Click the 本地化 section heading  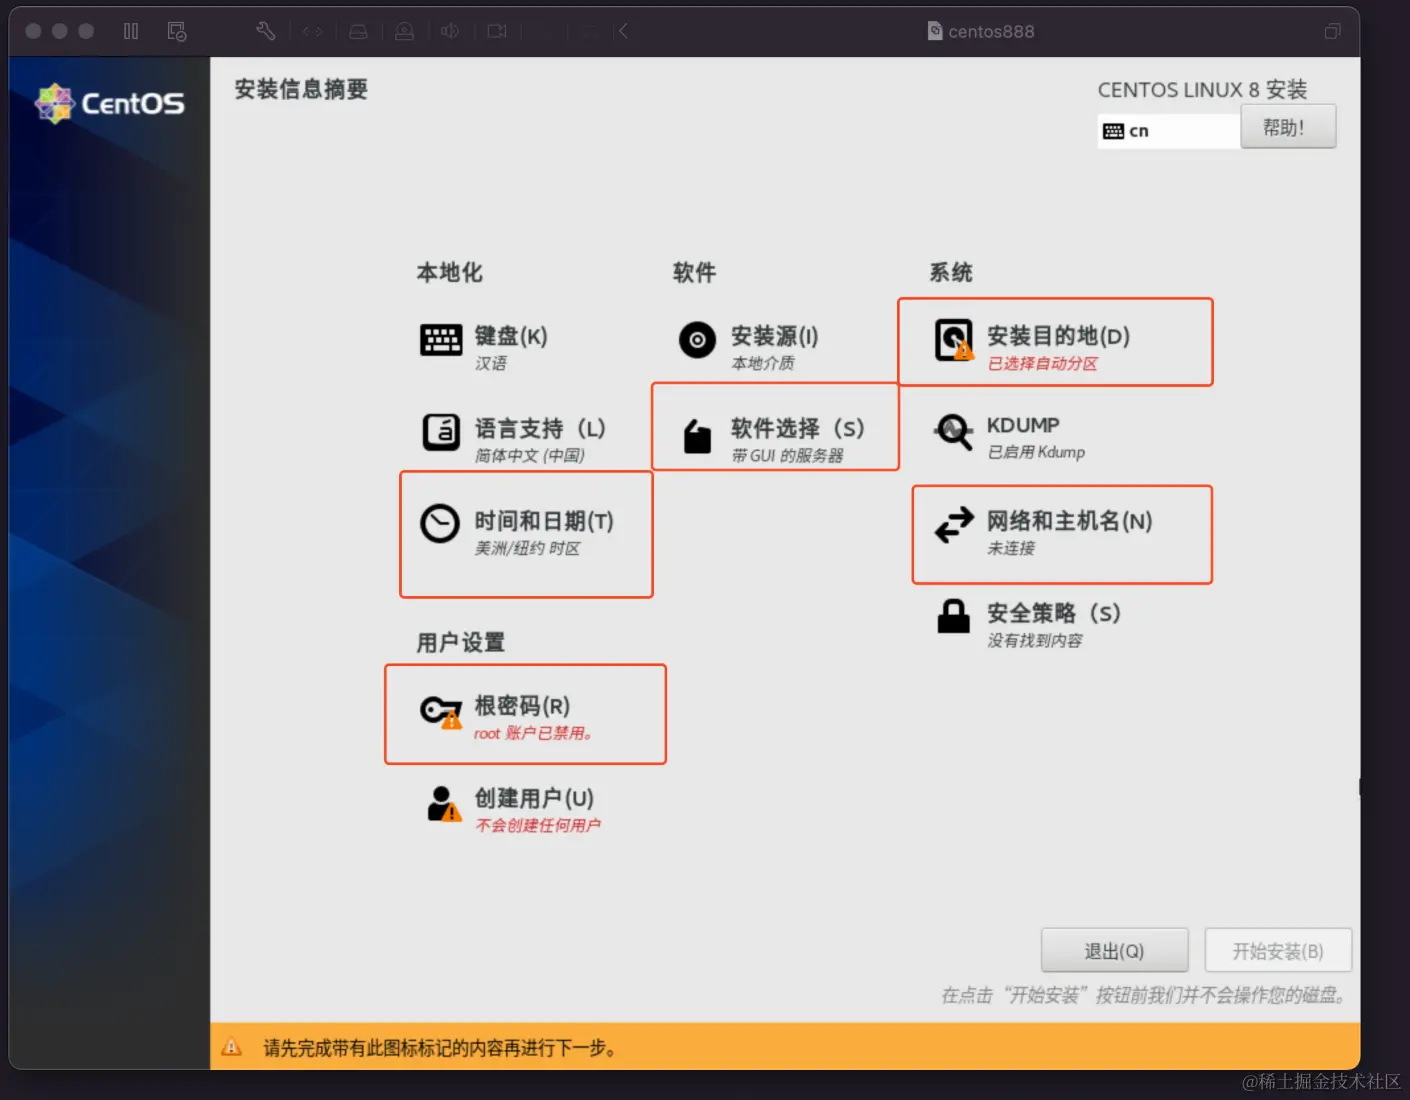tap(450, 272)
